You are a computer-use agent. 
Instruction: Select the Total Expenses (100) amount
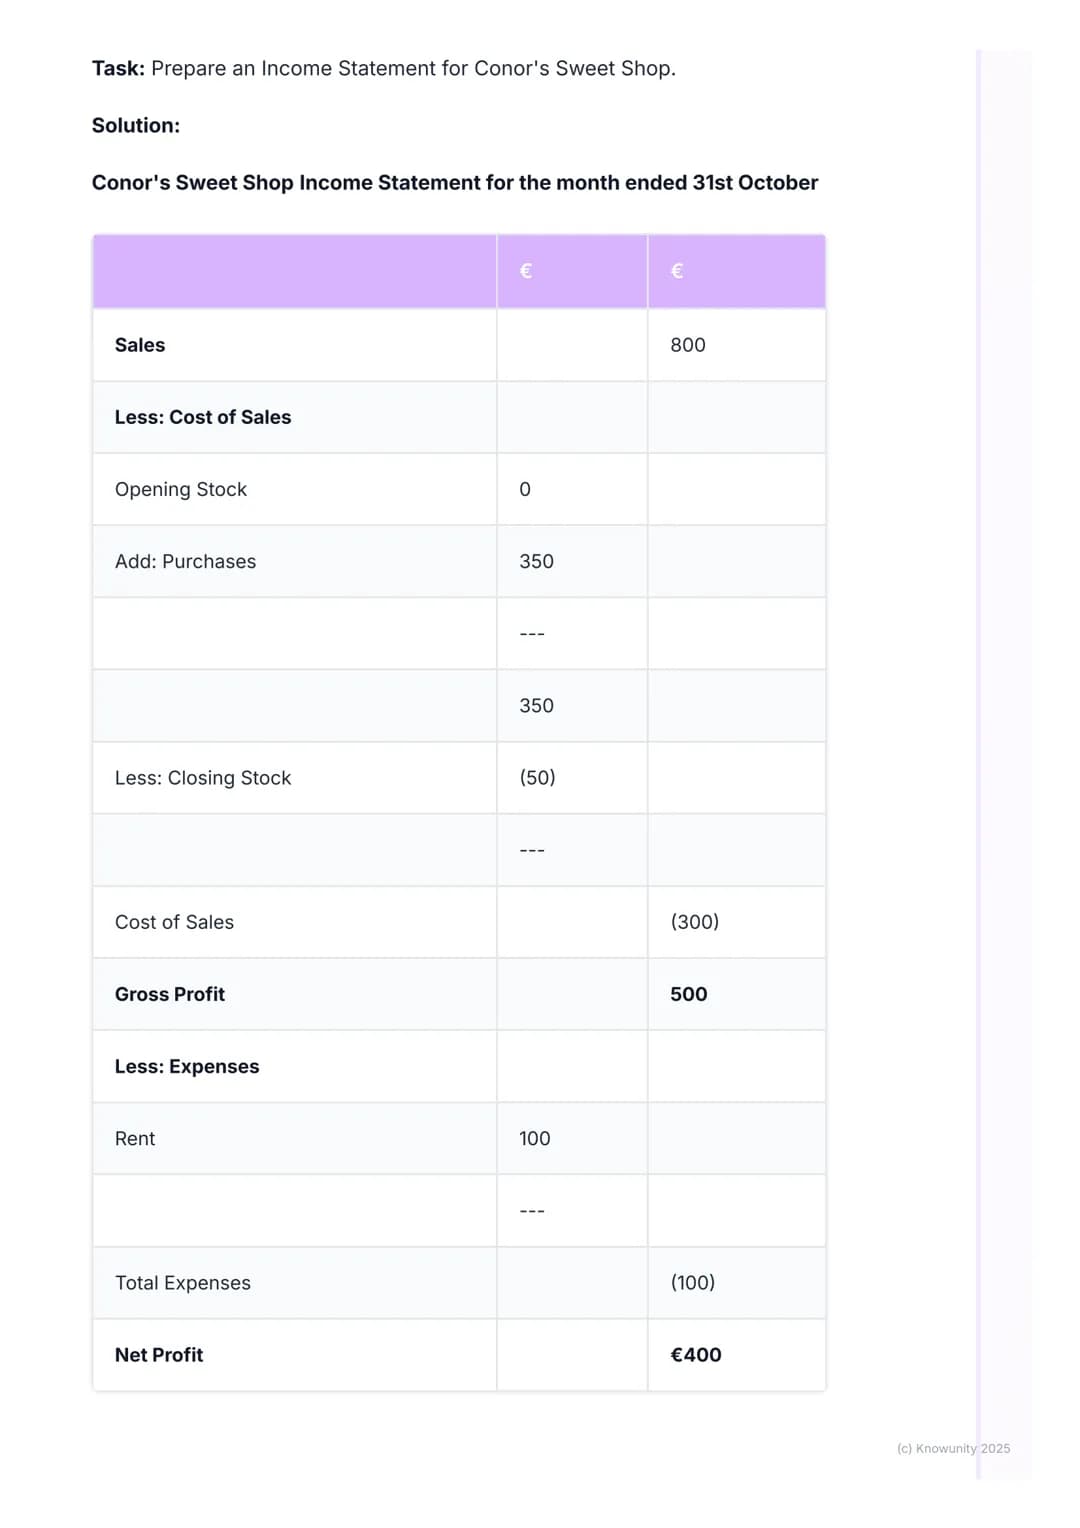[x=693, y=1282]
